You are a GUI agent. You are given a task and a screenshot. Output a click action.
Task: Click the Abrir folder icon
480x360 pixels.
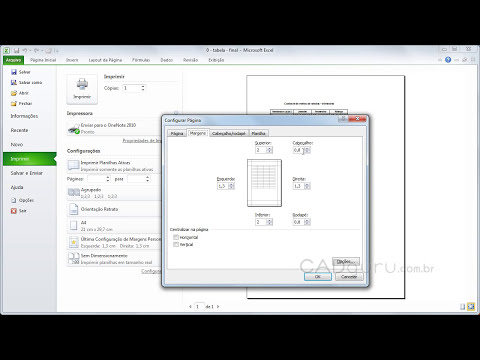tap(14, 93)
